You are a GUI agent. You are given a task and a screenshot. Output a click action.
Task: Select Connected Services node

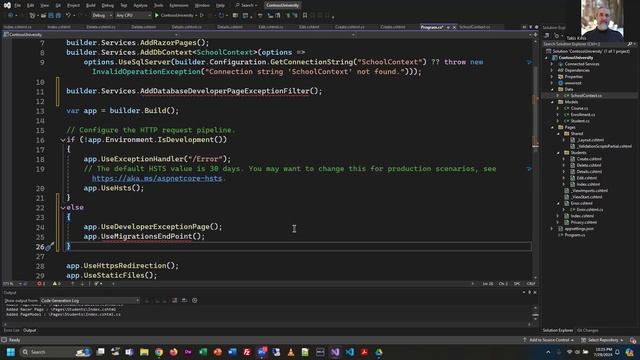582,64
